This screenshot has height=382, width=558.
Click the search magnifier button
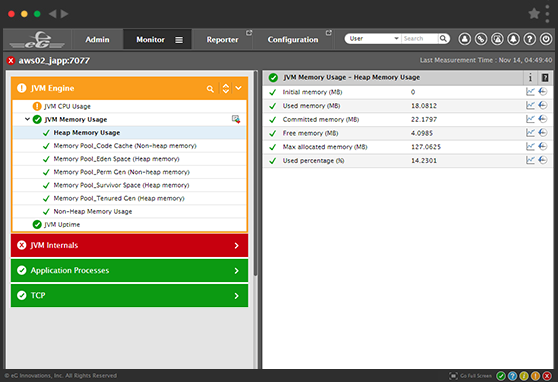443,38
